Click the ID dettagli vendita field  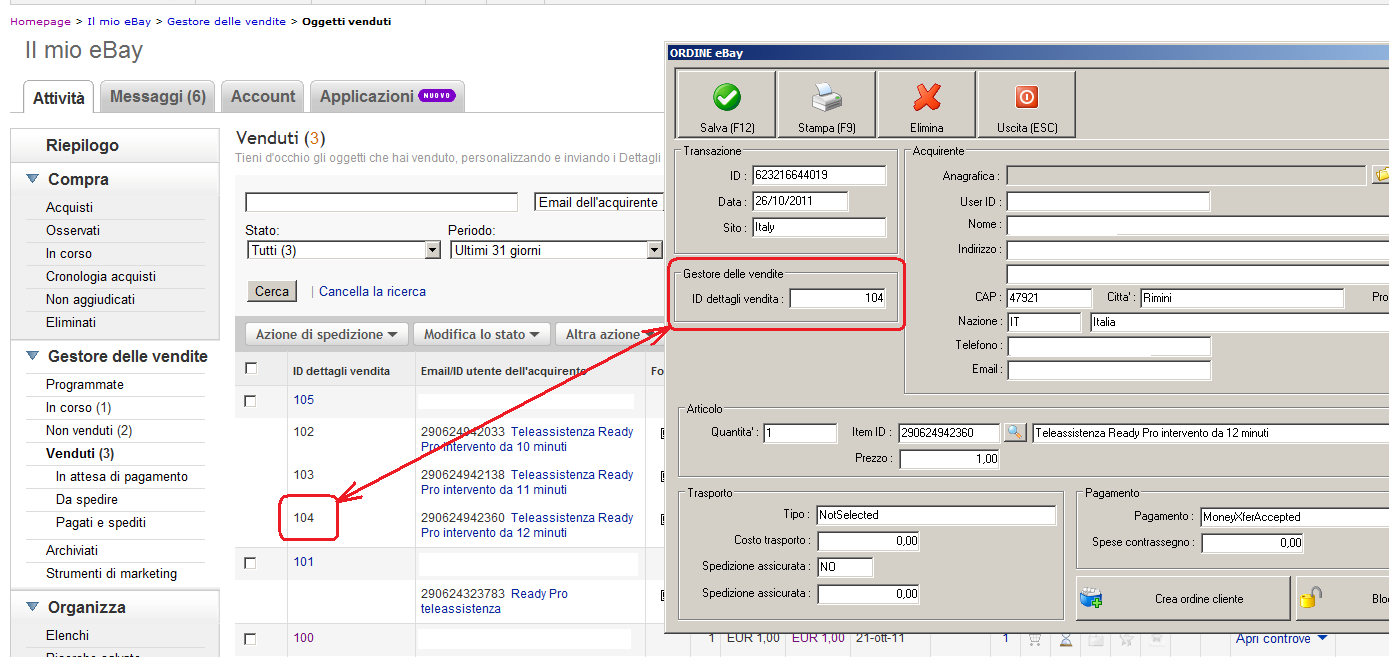click(838, 298)
